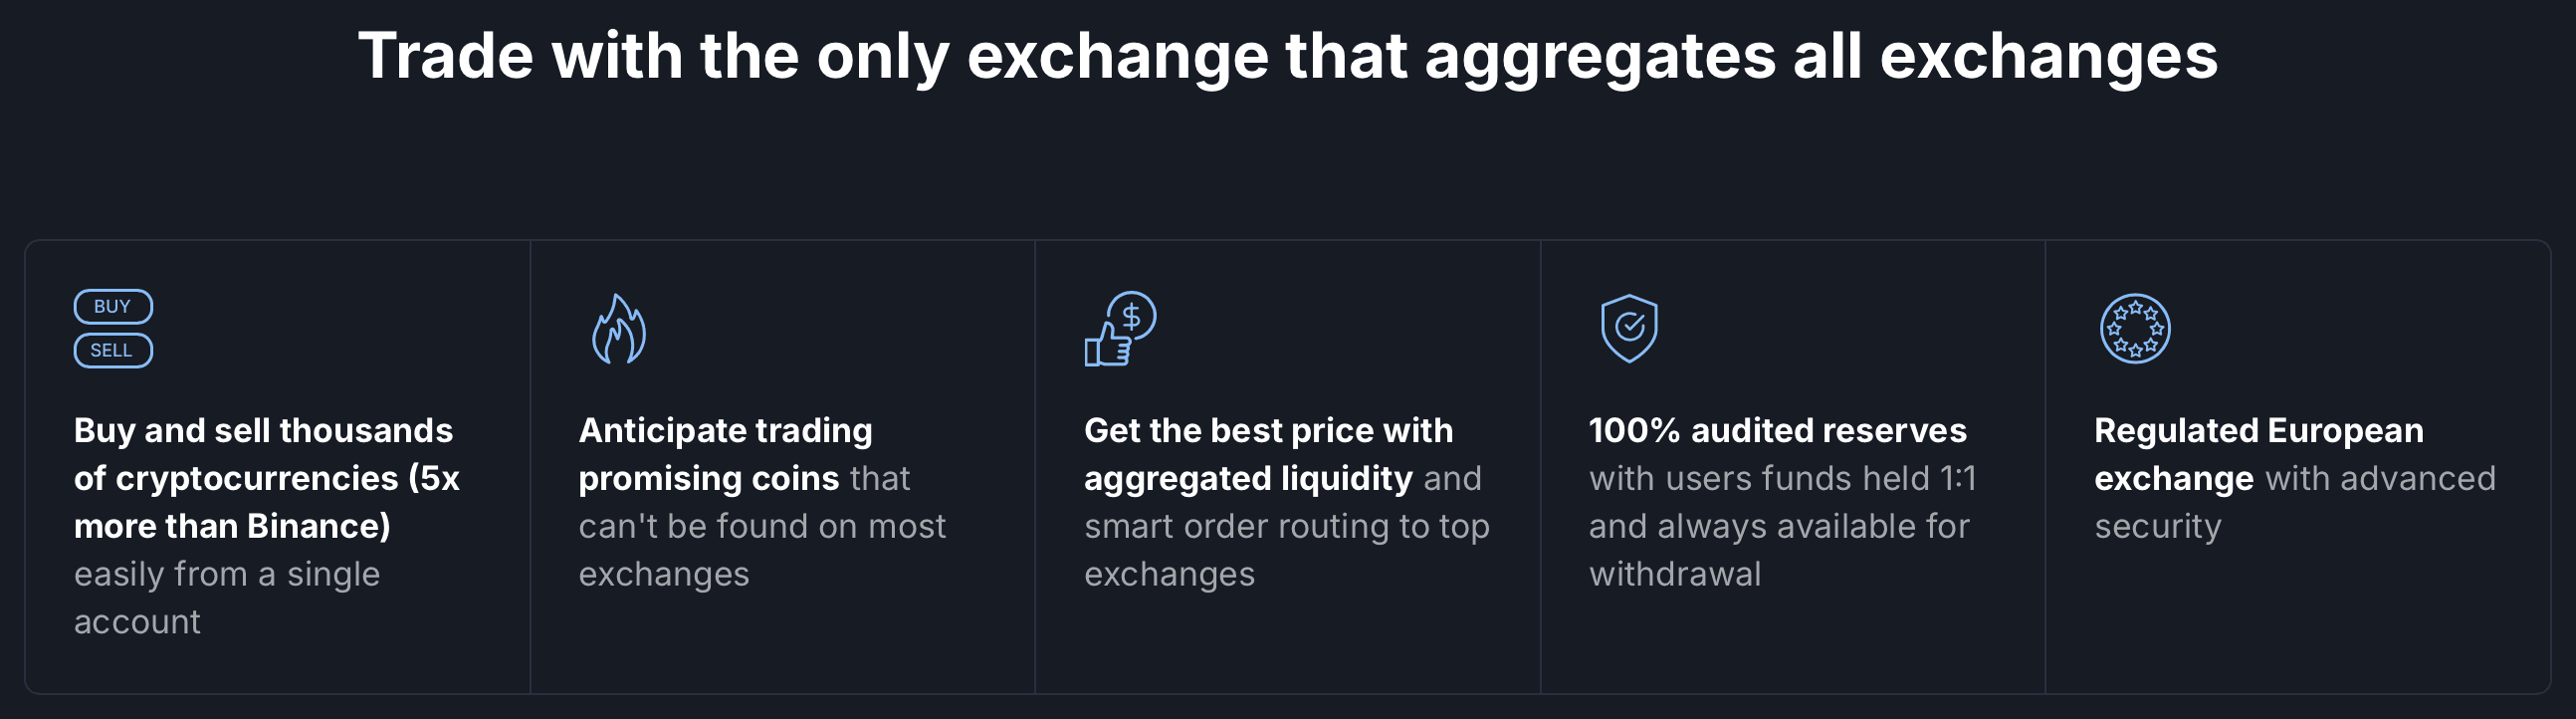This screenshot has width=2576, height=719.
Task: Click the flame icon above Anticipate trading
Action: click(x=619, y=329)
